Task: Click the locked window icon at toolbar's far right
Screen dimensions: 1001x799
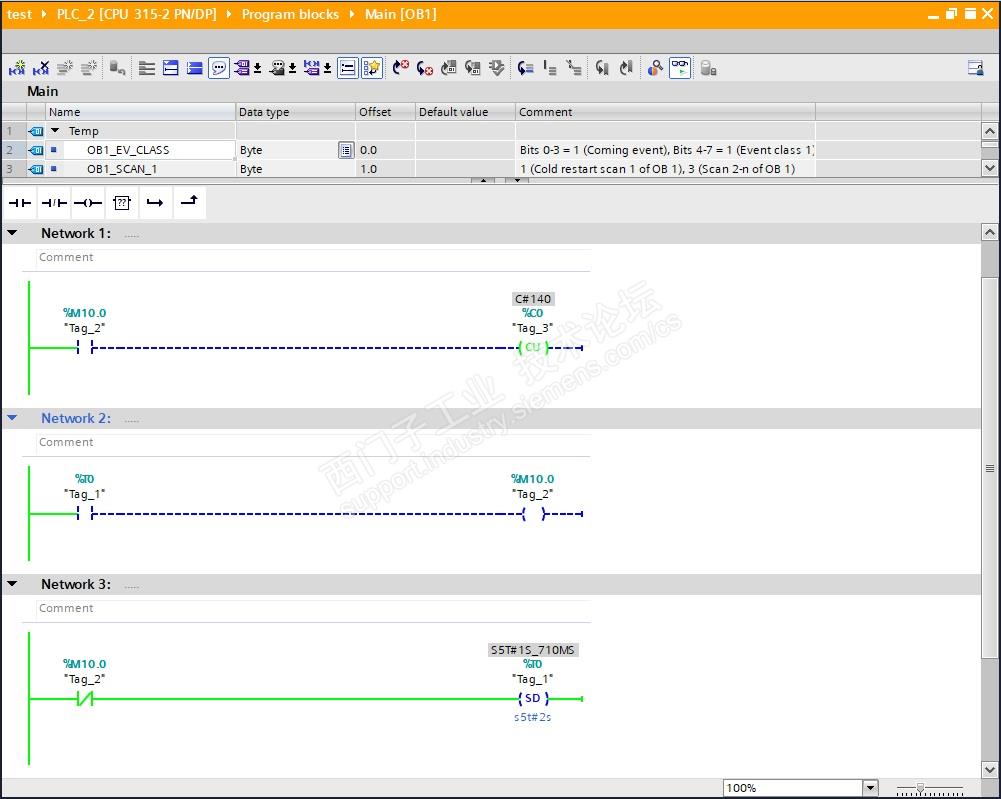Action: [x=975, y=68]
